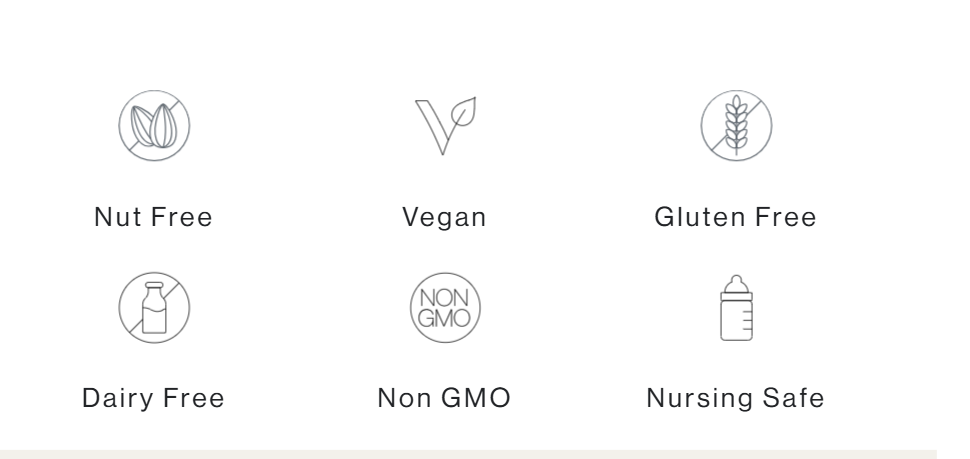Click the circular NON GMO badge icon

point(445,307)
